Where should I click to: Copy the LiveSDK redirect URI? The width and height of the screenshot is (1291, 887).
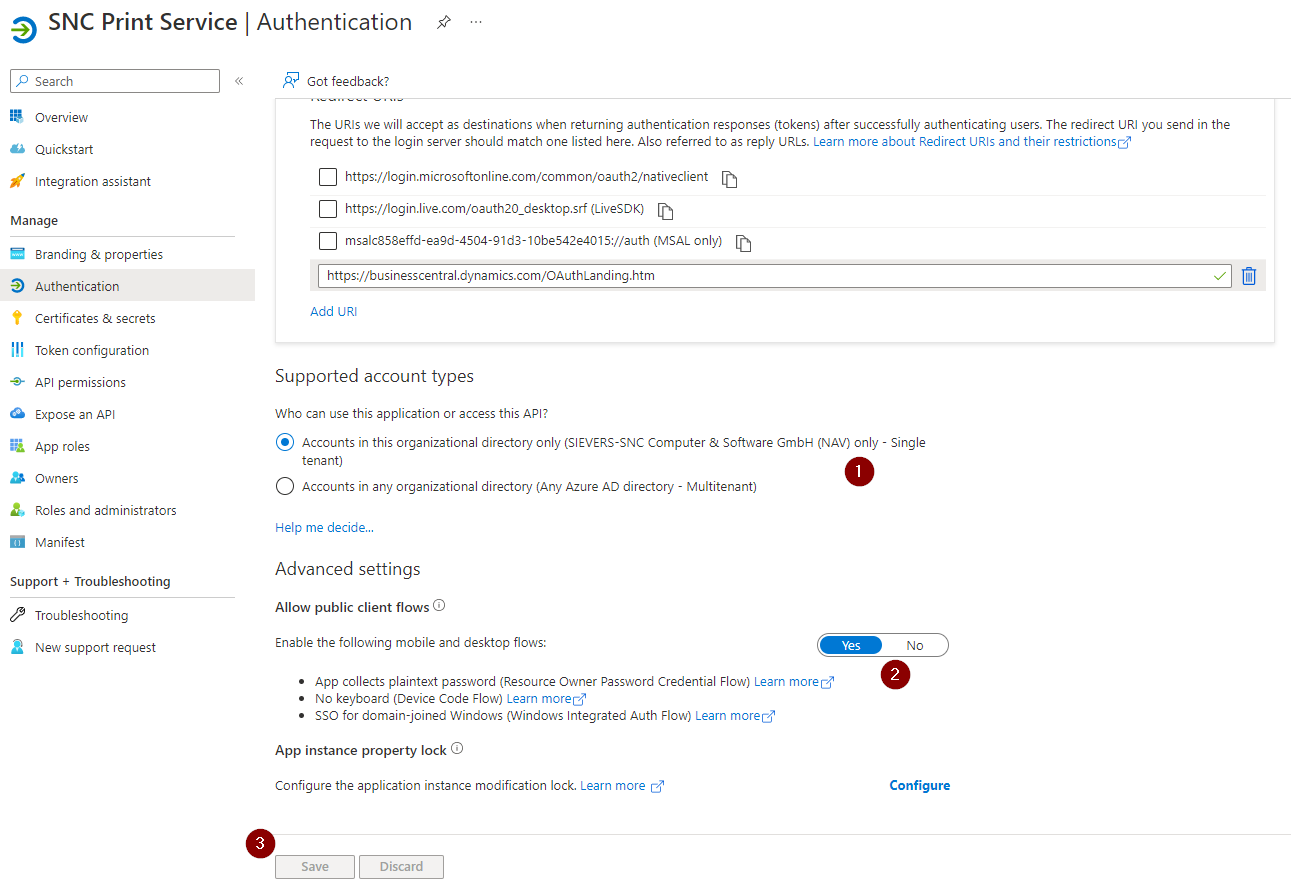[x=666, y=211]
